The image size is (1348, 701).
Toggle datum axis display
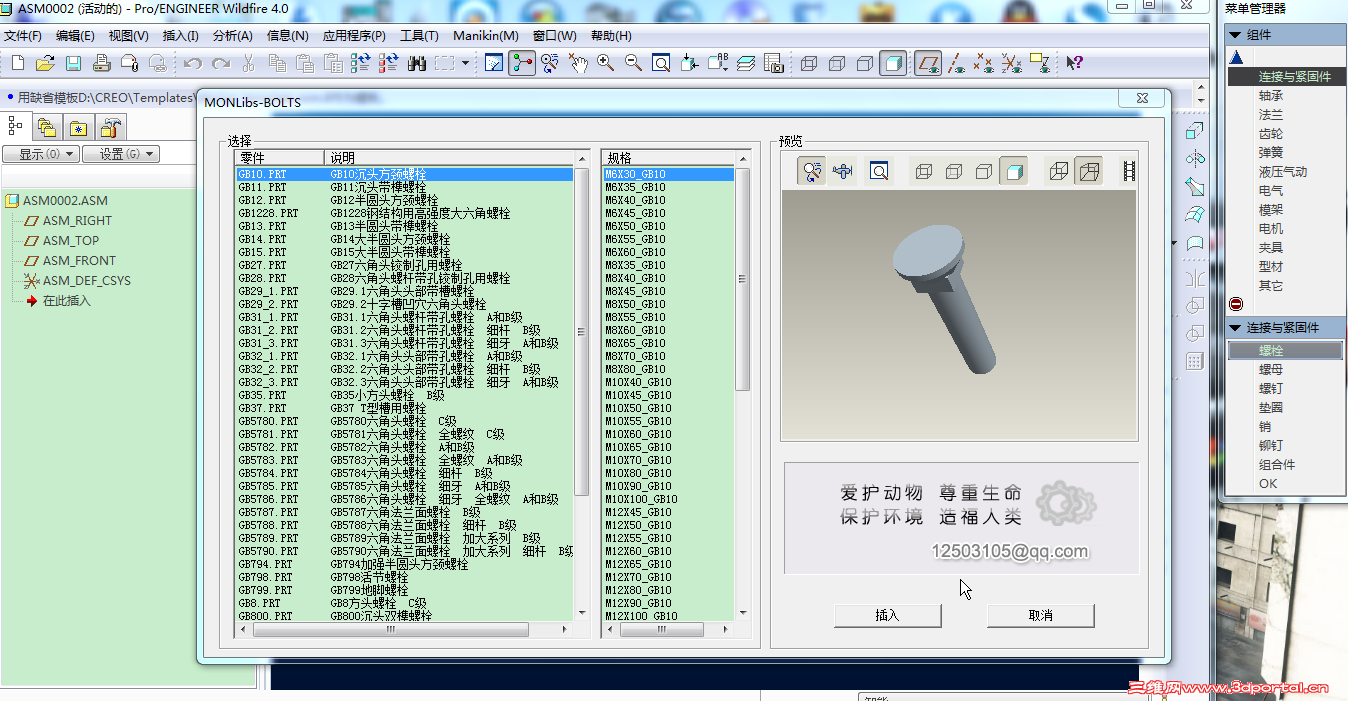pyautogui.click(x=957, y=63)
